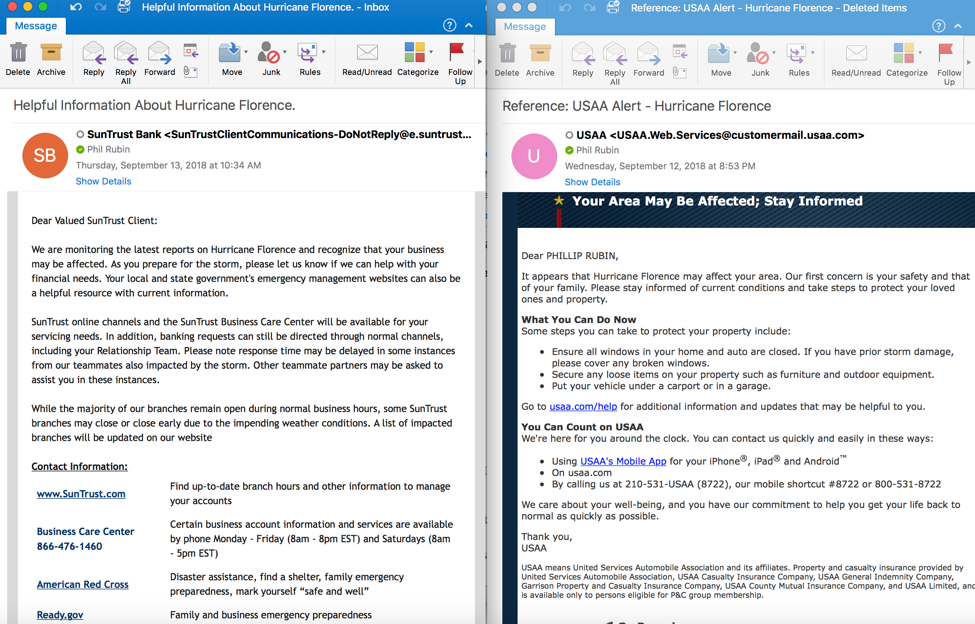
Task: Reply All in the SunTrust message window
Action: 126,62
